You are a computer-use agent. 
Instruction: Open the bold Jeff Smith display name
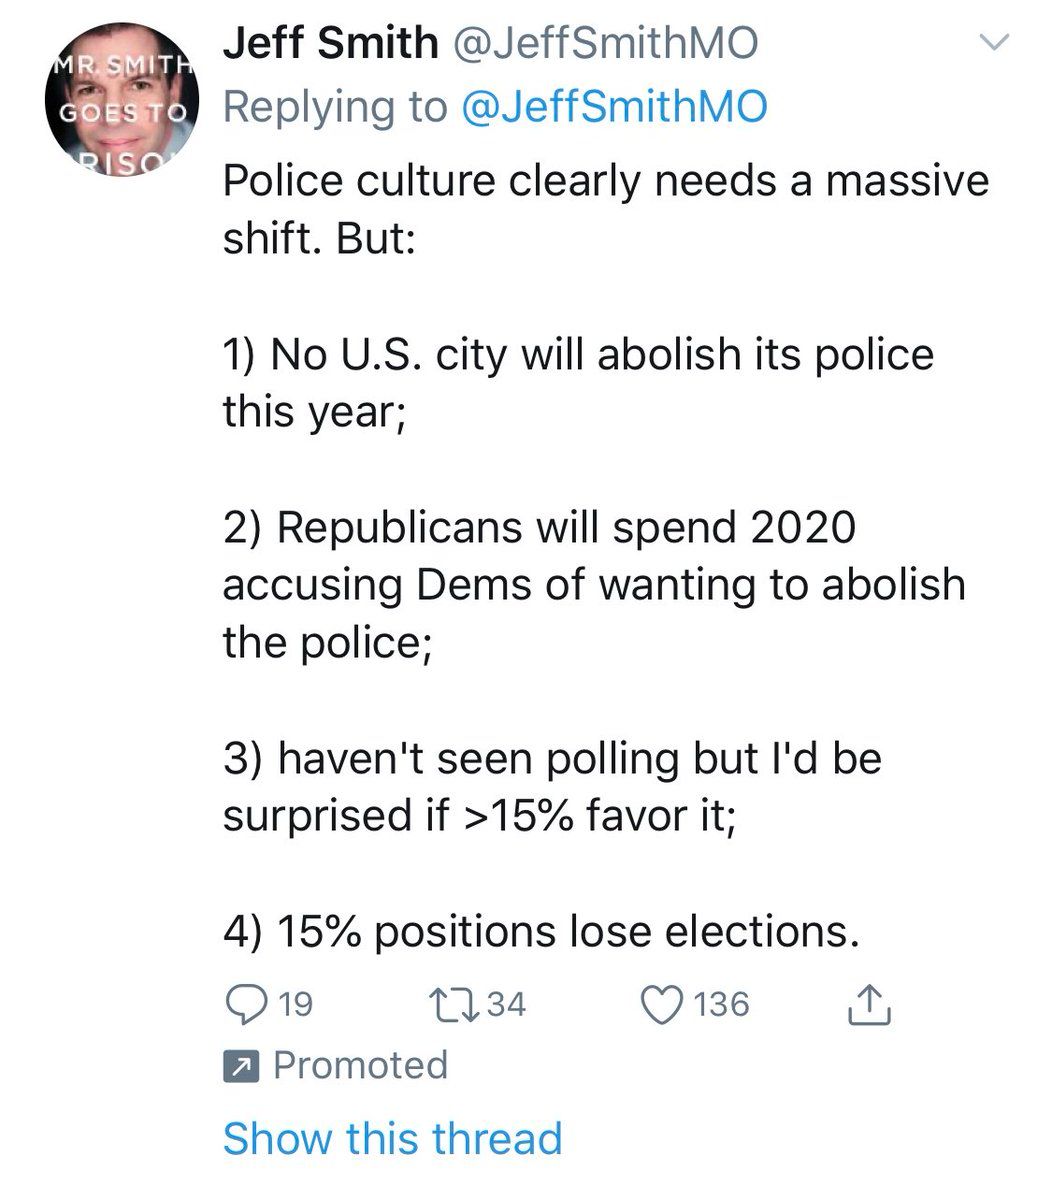pos(329,43)
